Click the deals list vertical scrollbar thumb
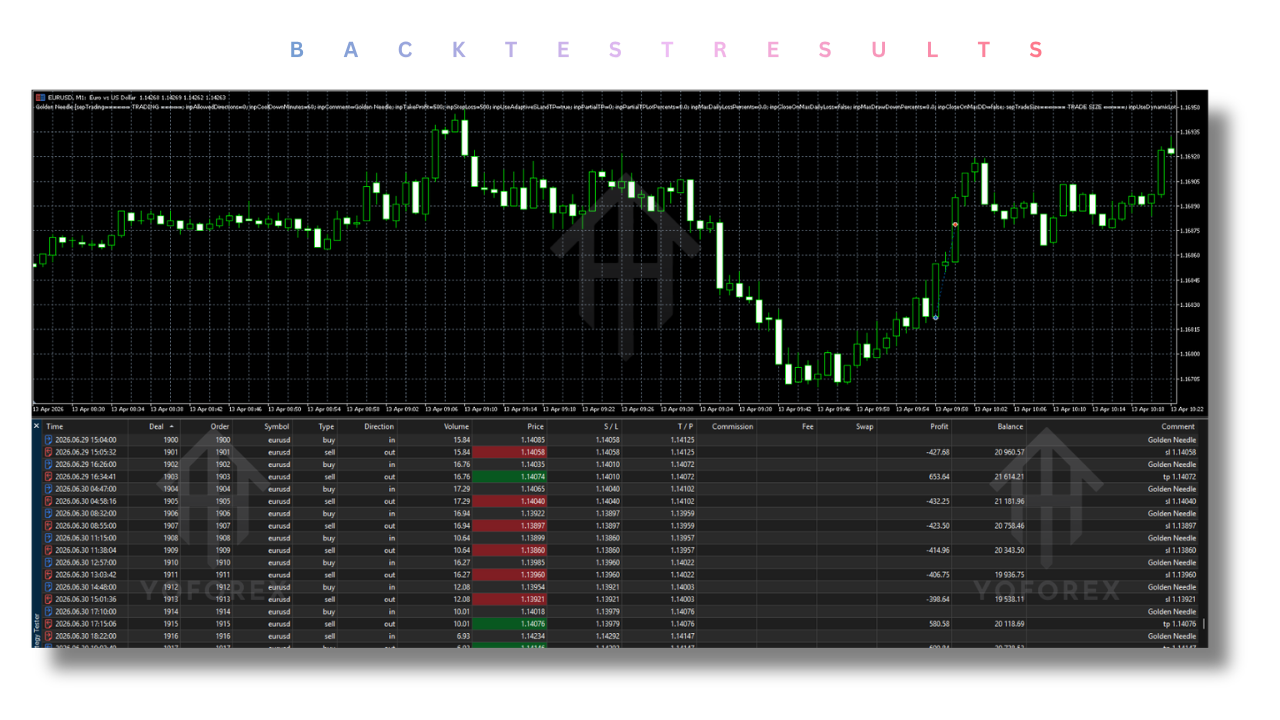This screenshot has width=1280, height=720. (1203, 624)
